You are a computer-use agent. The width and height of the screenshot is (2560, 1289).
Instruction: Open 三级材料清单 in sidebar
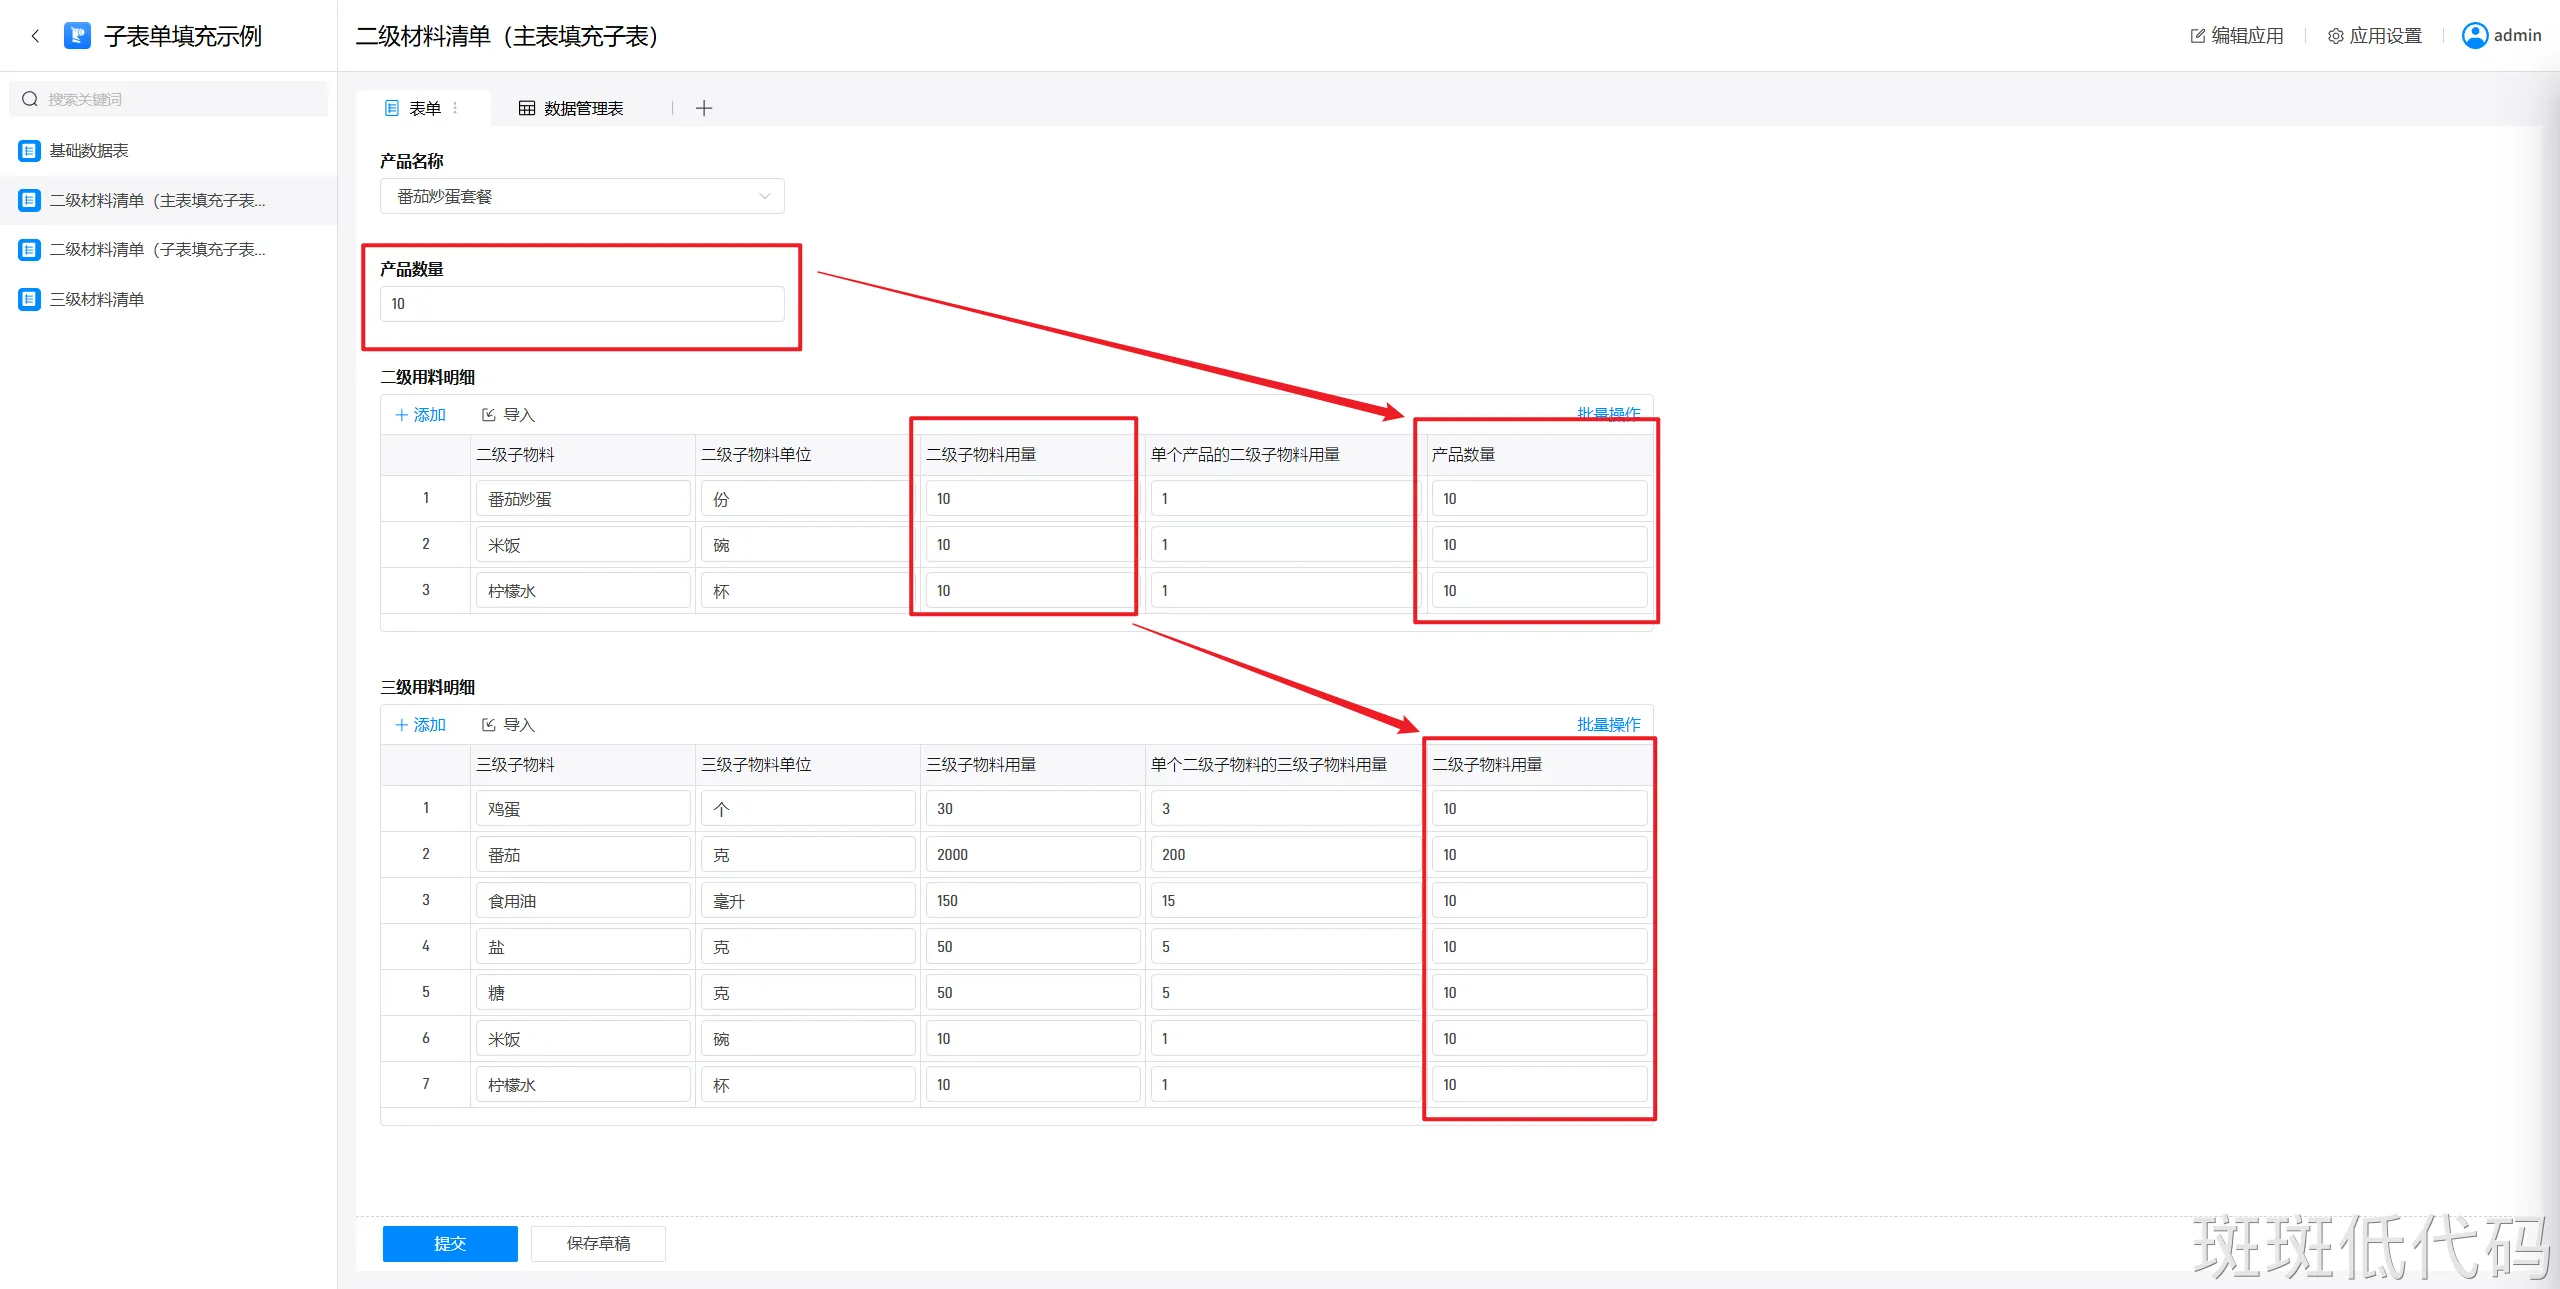tap(97, 299)
